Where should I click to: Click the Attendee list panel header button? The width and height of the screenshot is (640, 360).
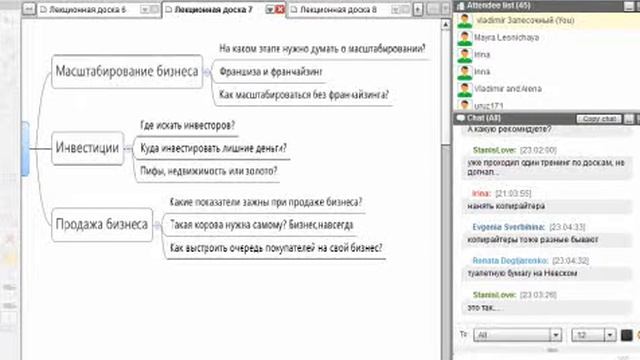[629, 6]
